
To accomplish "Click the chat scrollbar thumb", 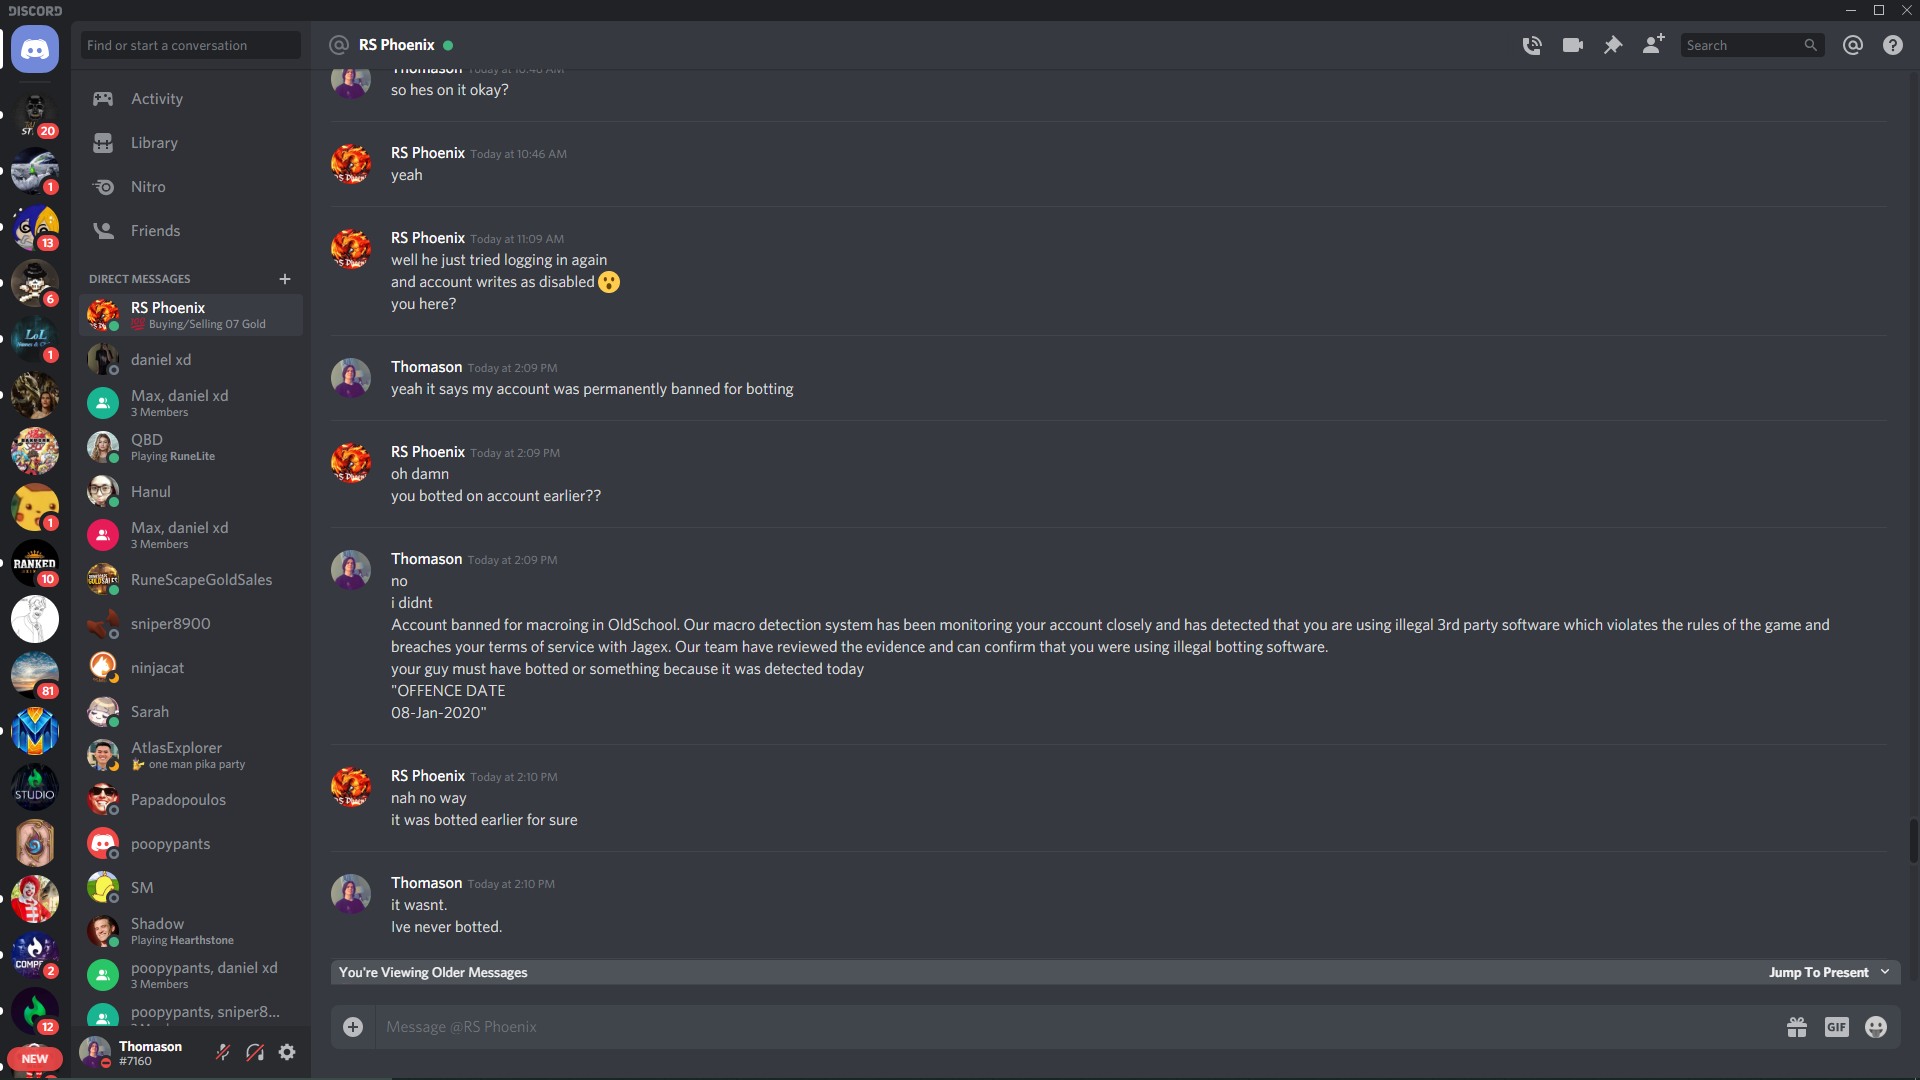I will (x=1913, y=840).
